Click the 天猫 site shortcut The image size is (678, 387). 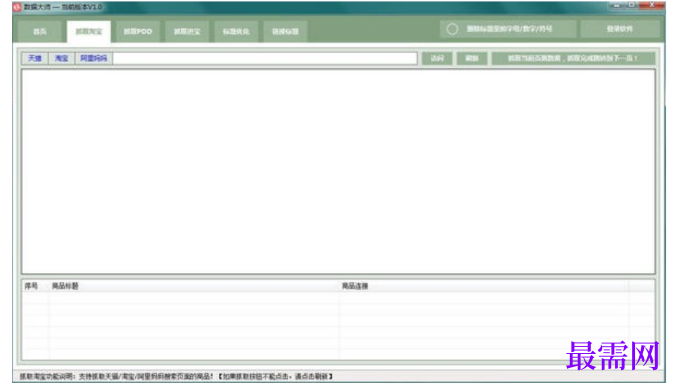[x=35, y=58]
